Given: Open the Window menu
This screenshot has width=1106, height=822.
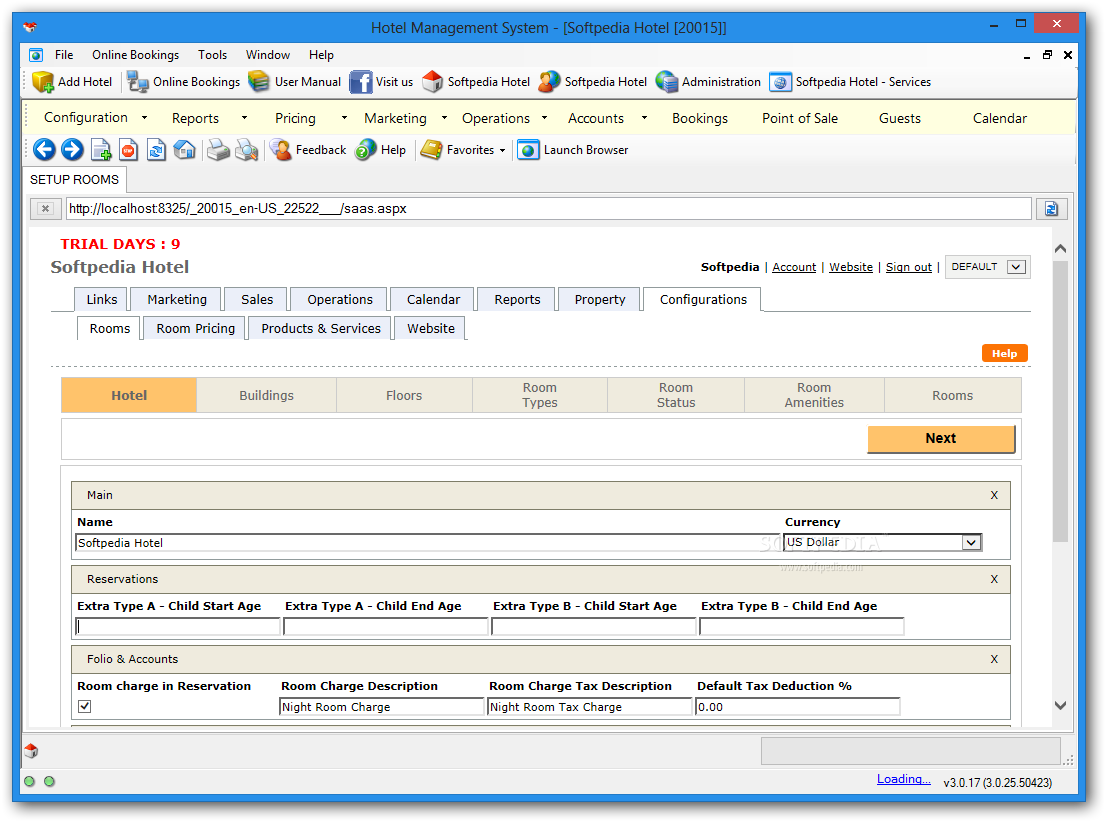Looking at the screenshot, I should coord(267,55).
